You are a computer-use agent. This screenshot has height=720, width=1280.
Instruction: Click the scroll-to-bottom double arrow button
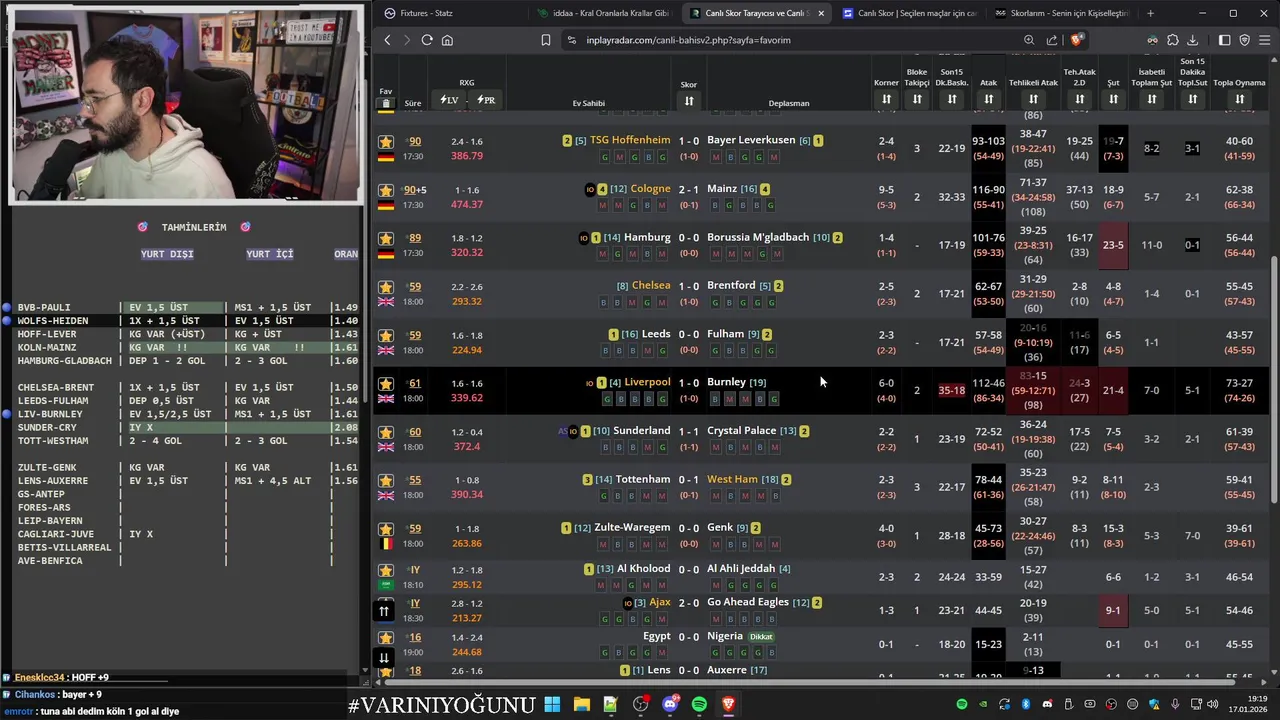(x=384, y=658)
